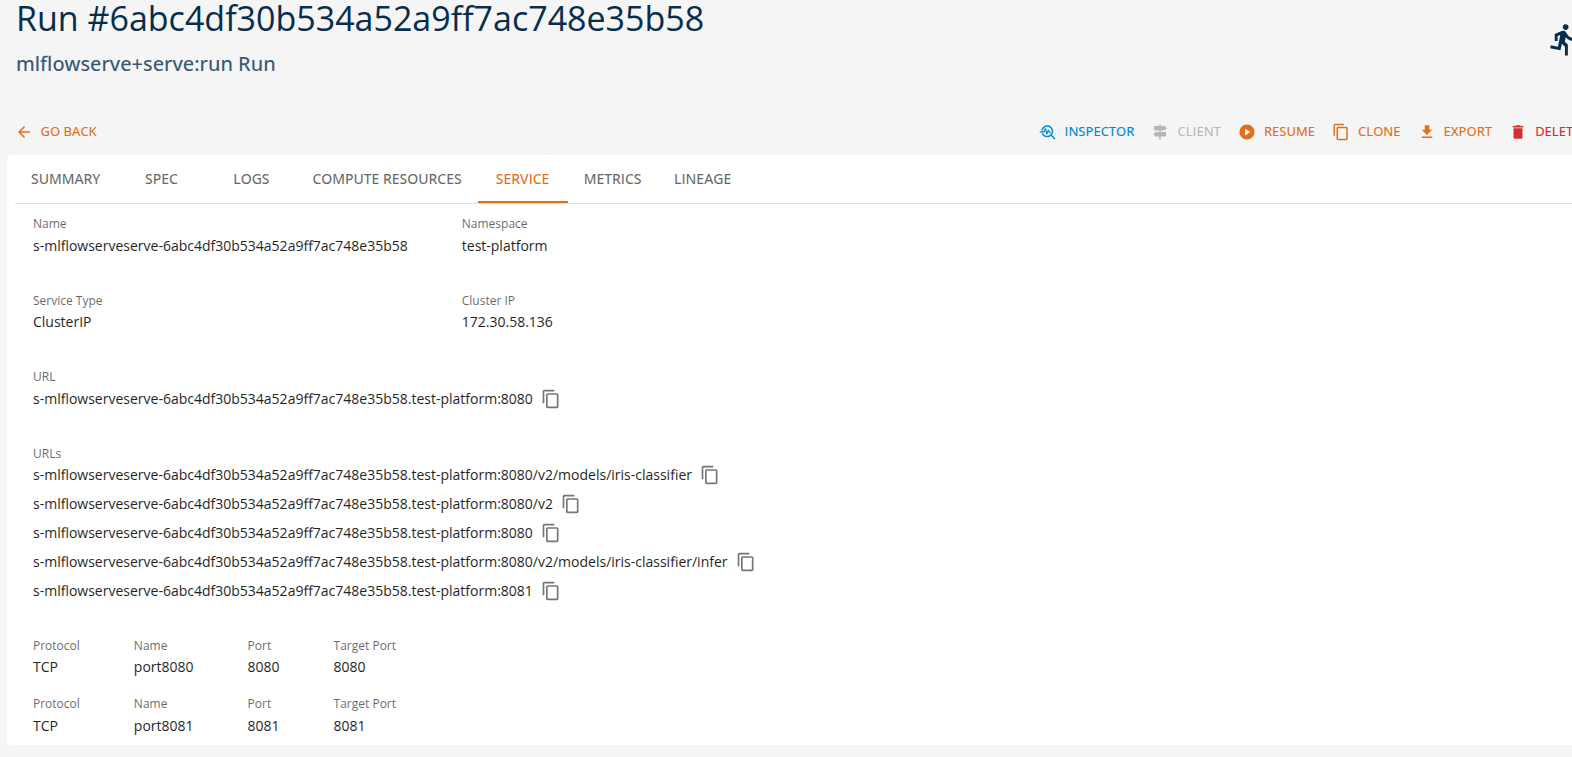The width and height of the screenshot is (1572, 757).
Task: Clone this run
Action: (1366, 132)
